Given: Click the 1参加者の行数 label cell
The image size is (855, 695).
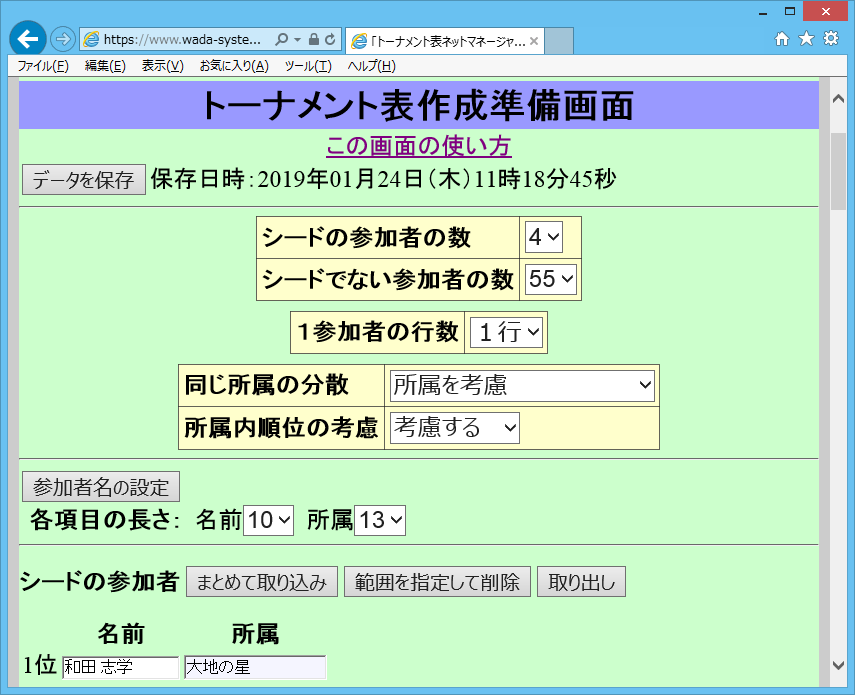Looking at the screenshot, I should pyautogui.click(x=377, y=333).
